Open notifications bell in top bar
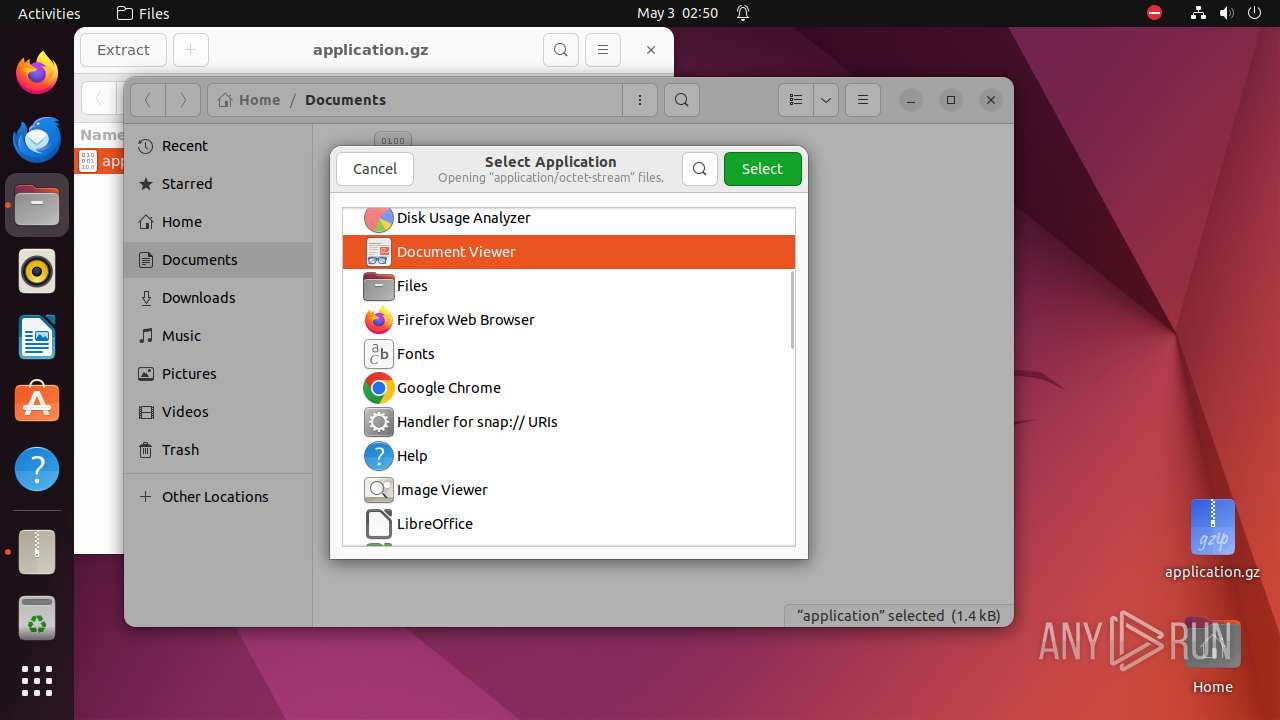Screen dimensions: 1280x720 point(743,13)
